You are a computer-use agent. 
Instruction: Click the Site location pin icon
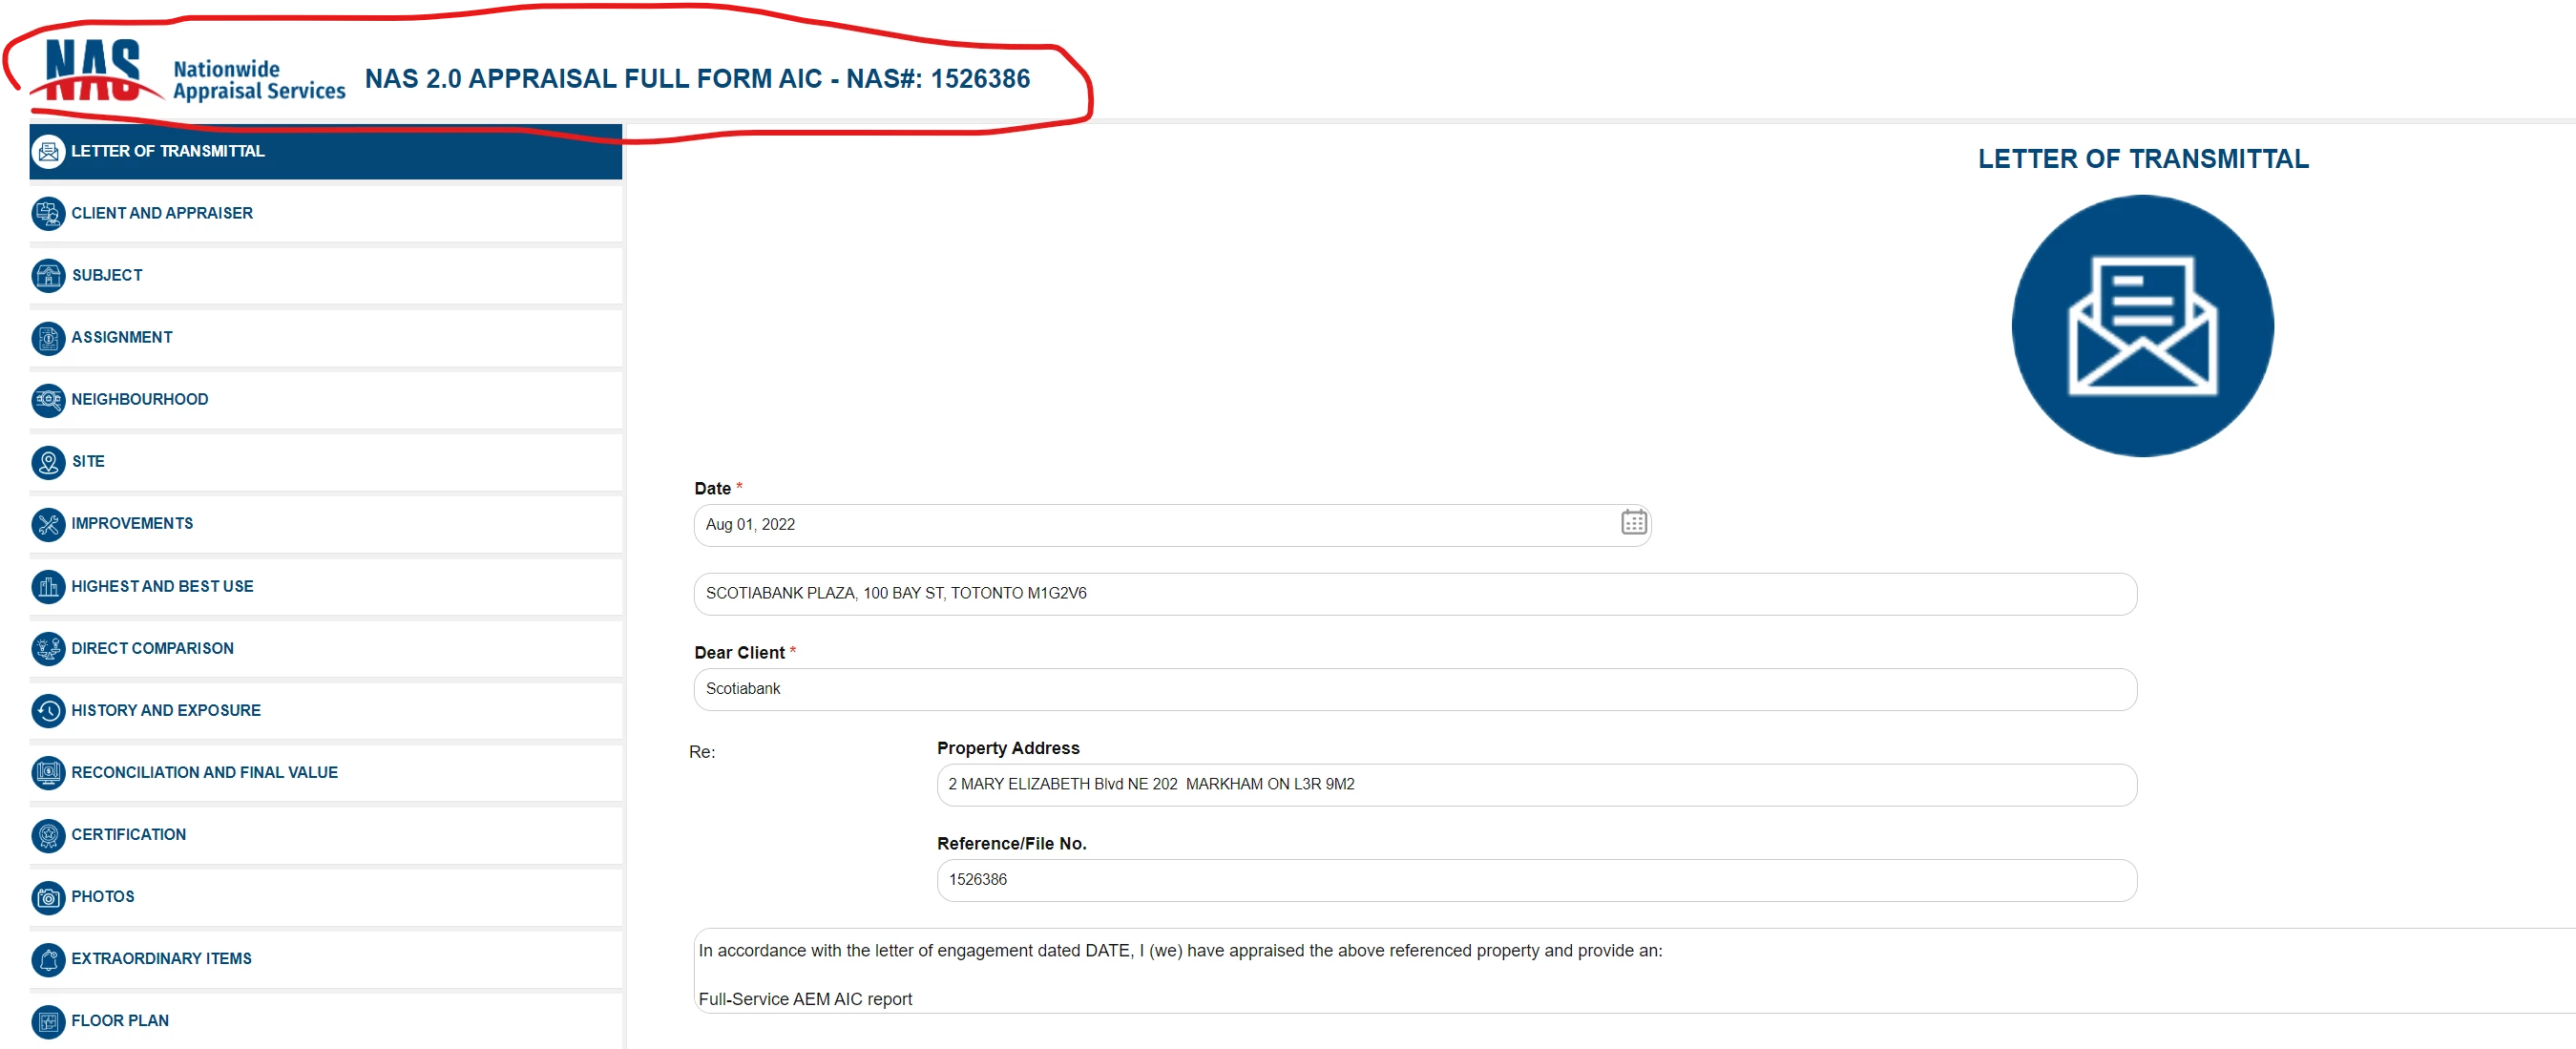pyautogui.click(x=48, y=462)
